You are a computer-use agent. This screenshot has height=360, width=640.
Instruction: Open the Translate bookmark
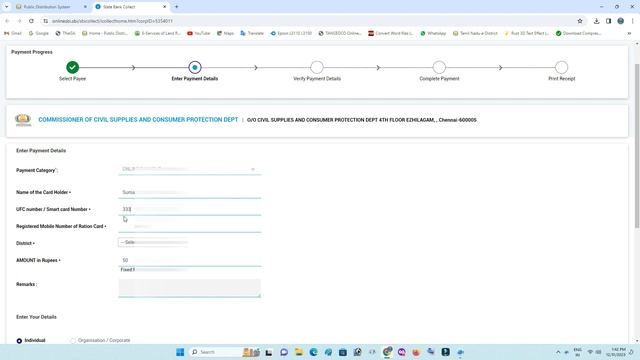pyautogui.click(x=252, y=33)
